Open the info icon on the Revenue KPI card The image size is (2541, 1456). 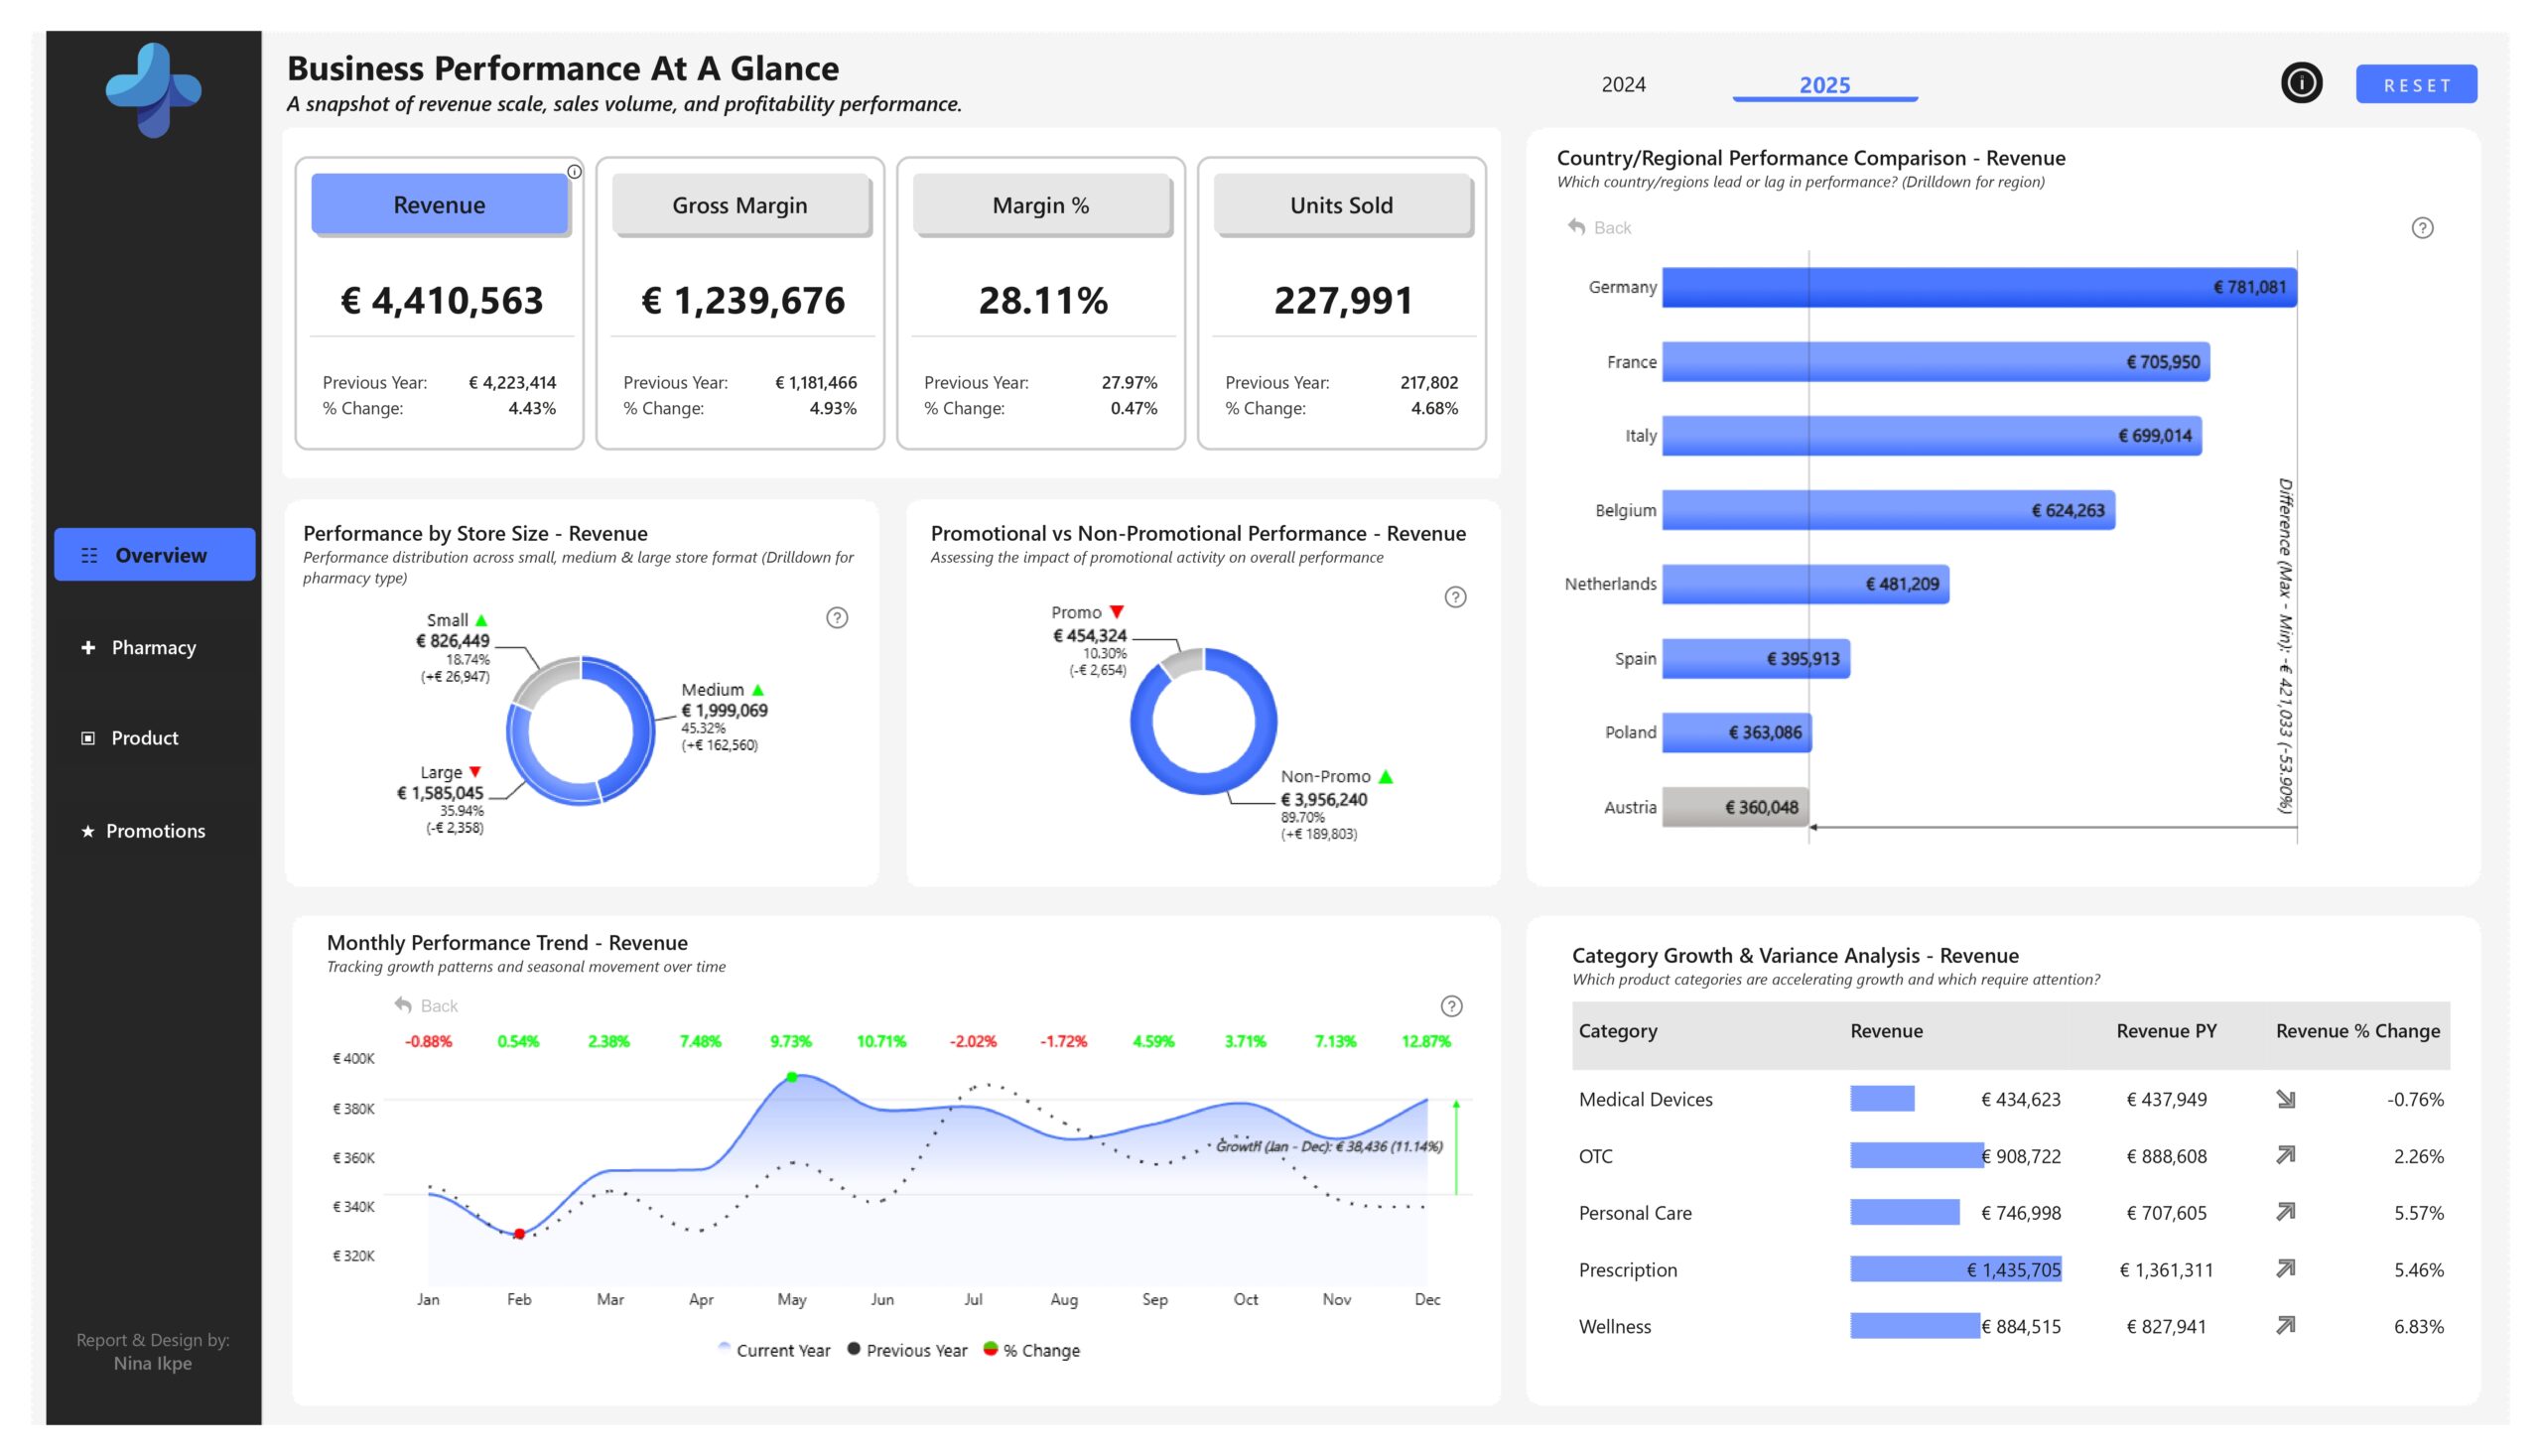click(x=575, y=171)
